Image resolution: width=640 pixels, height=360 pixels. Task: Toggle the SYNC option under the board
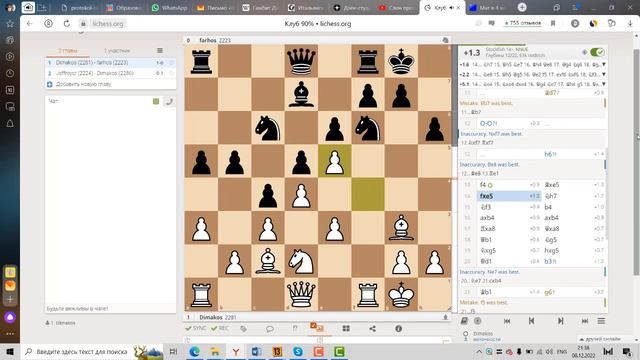pyautogui.click(x=196, y=328)
